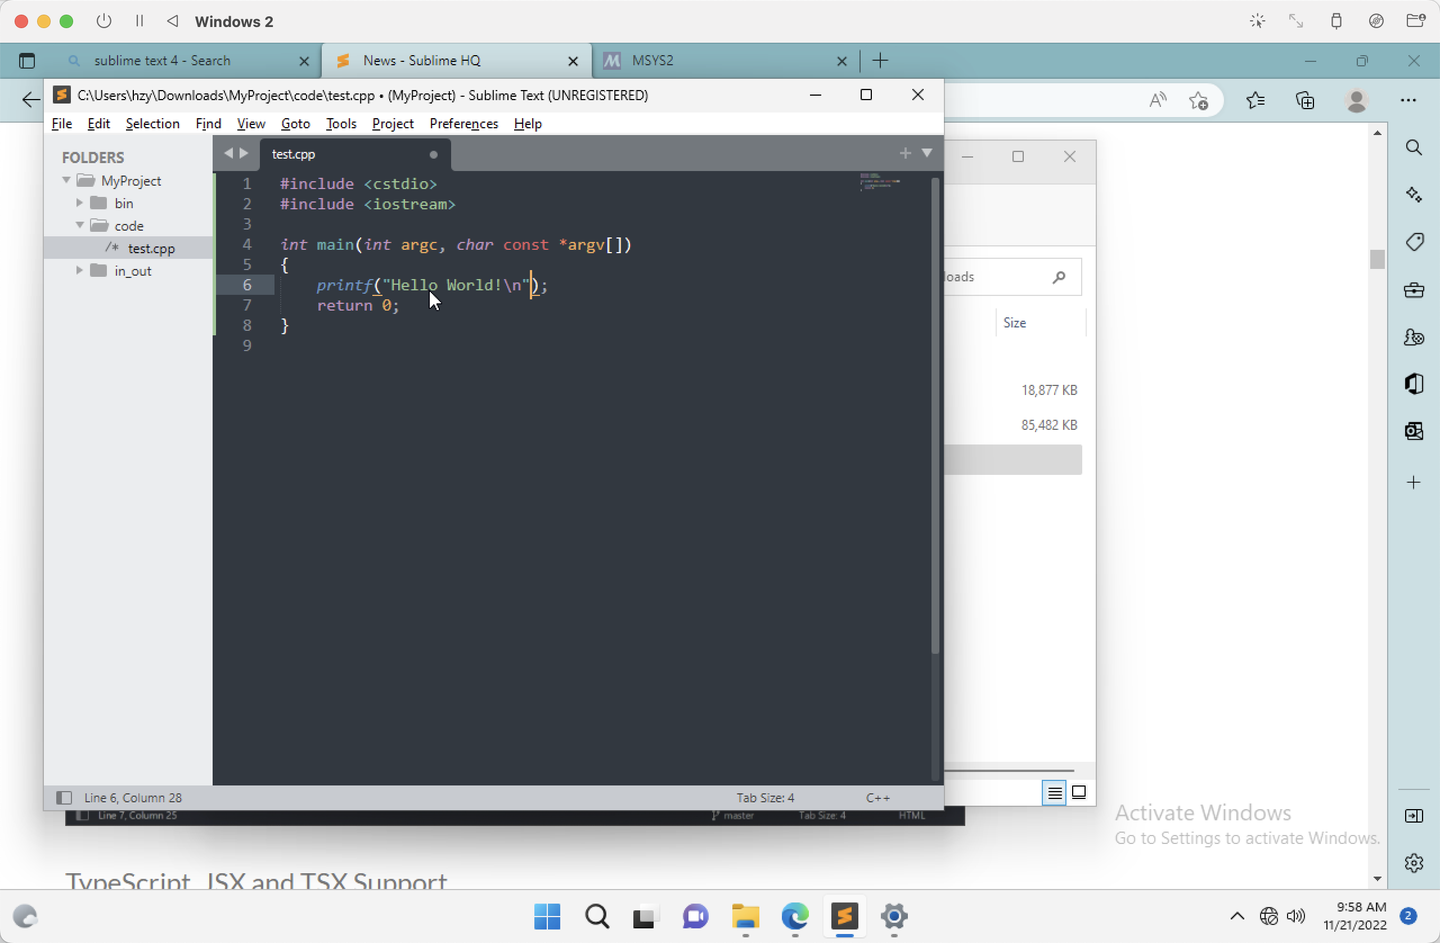Viewport: 1440px width, 943px height.
Task: Open the Microsoft Office icon in Edge's sidebar
Action: pyautogui.click(x=1413, y=384)
